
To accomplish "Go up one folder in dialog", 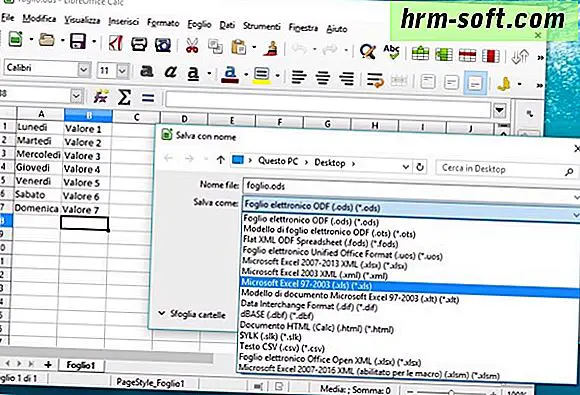I will 220,160.
